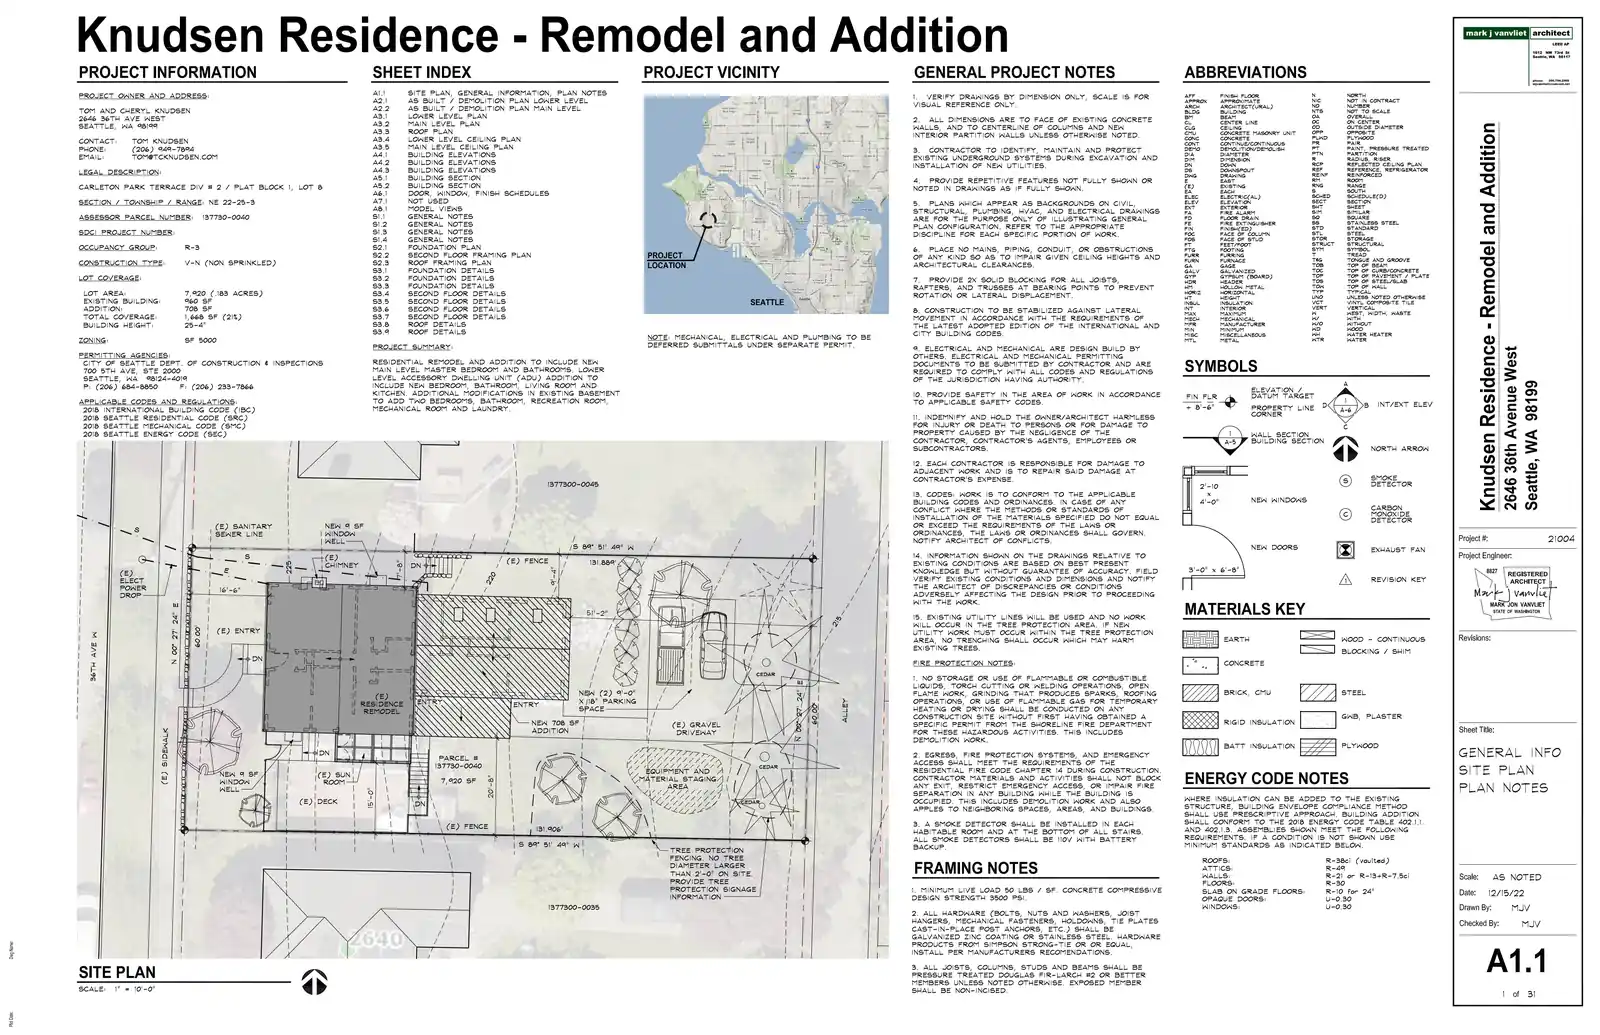Click the Wood - Continuous swatch
The height and width of the screenshot is (1035, 1600).
click(x=1318, y=636)
